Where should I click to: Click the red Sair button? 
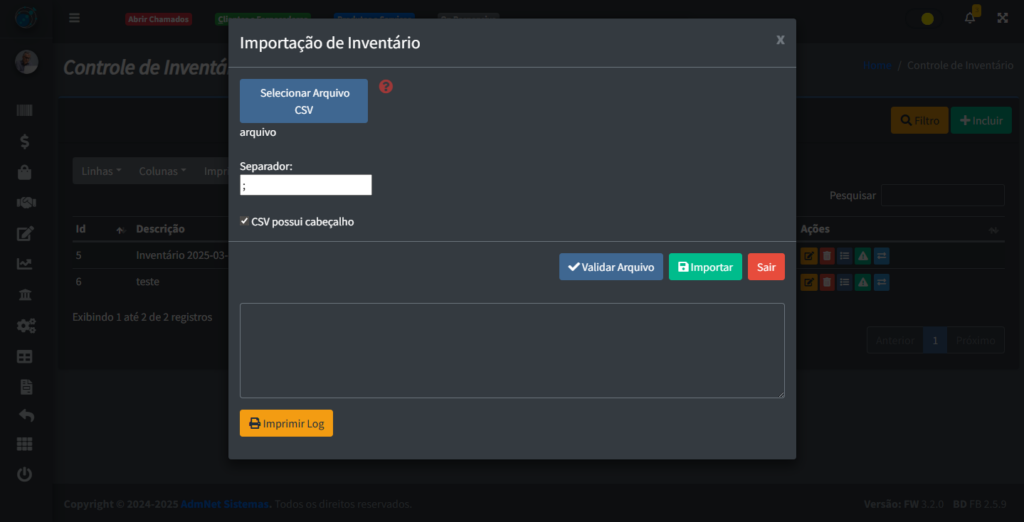[766, 267]
